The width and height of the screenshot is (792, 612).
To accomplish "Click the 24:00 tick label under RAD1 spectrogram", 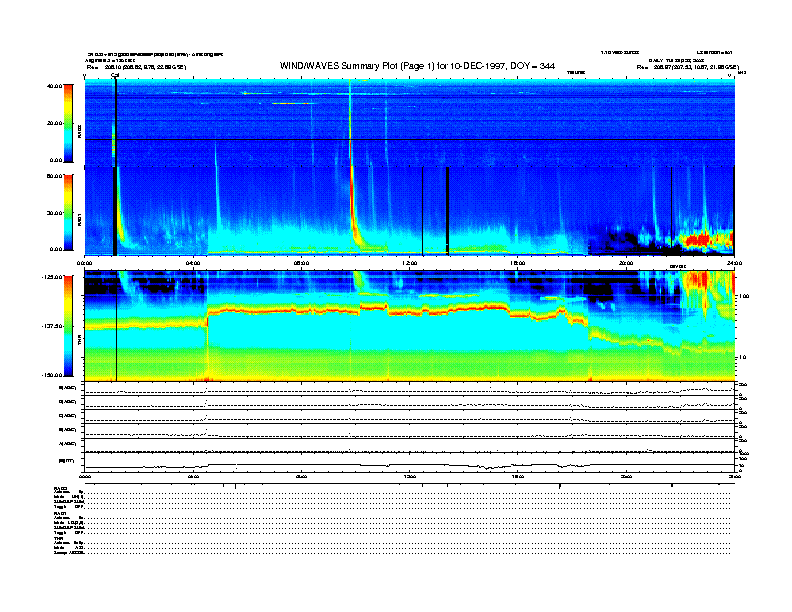I will point(734,263).
